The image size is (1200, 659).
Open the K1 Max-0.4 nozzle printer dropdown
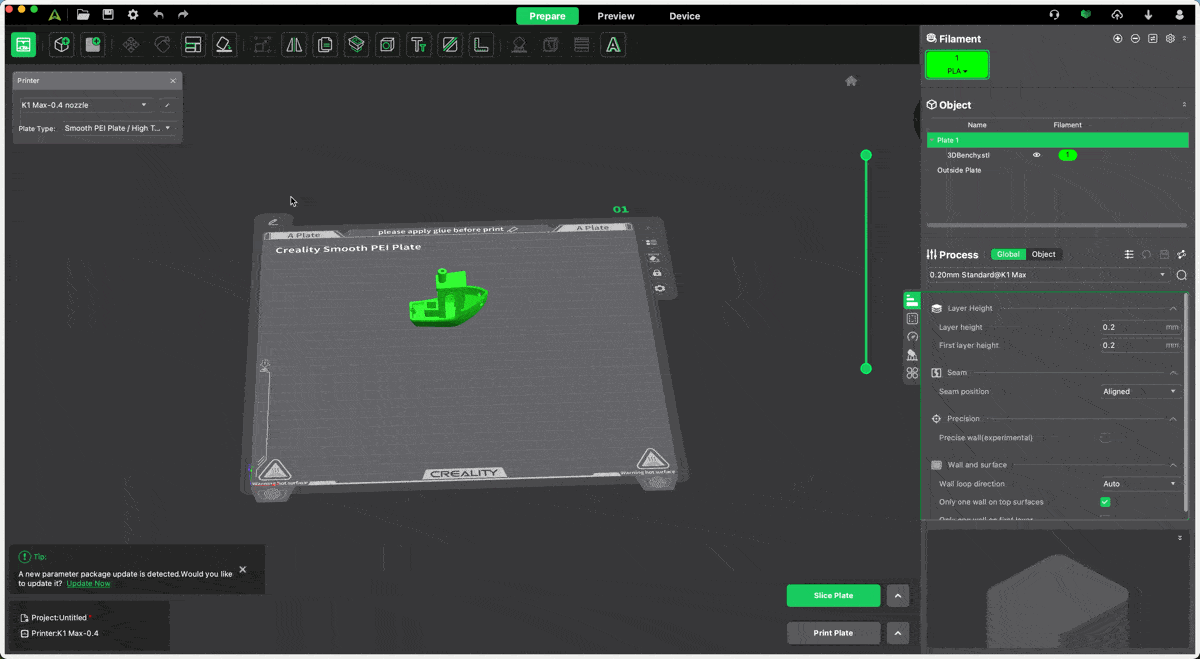(85, 105)
